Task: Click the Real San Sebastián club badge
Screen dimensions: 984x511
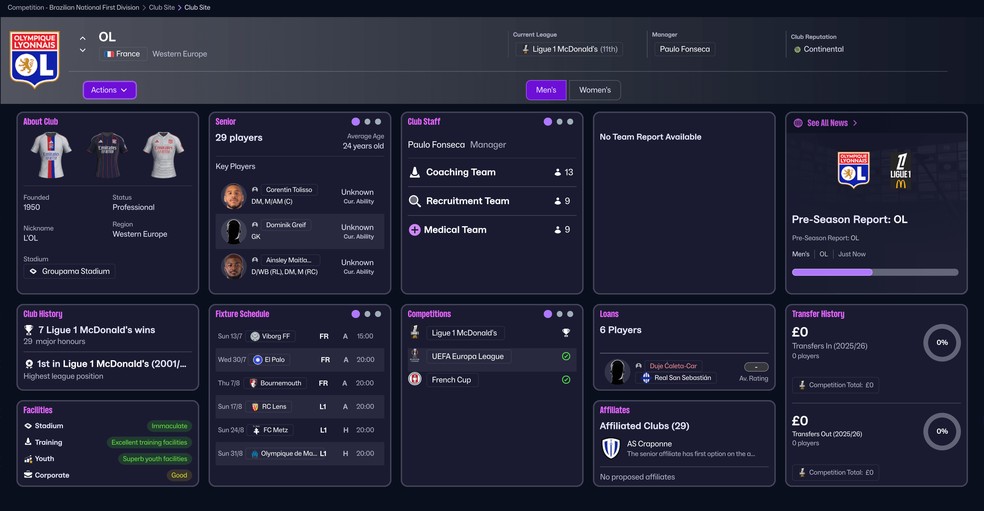Action: 646,378
